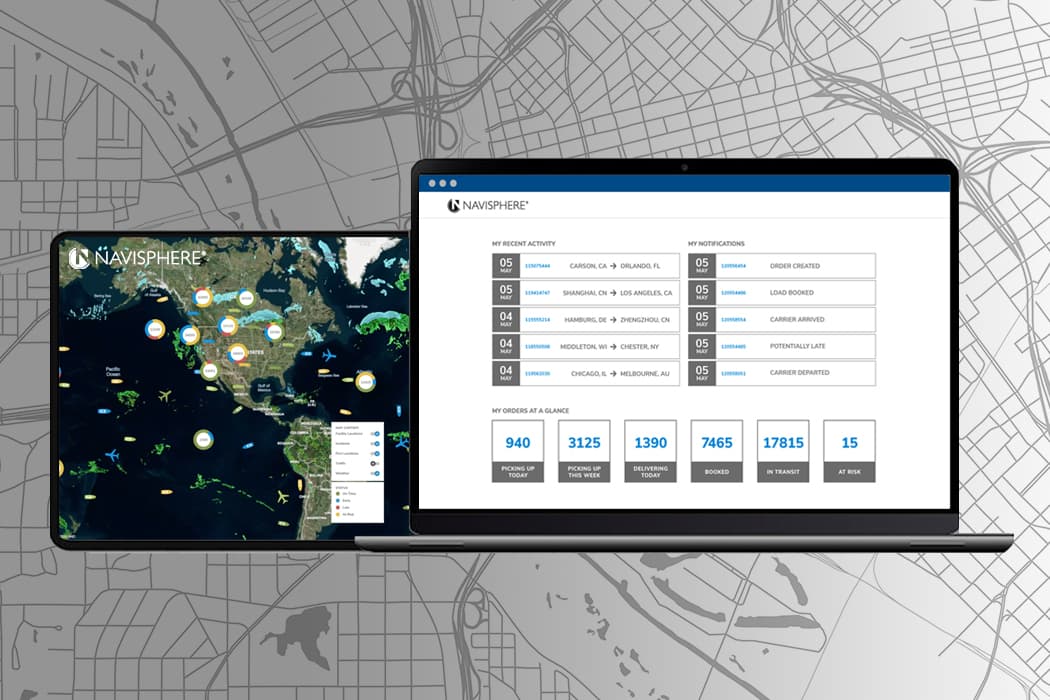Image resolution: width=1050 pixels, height=700 pixels.
Task: Select the At Risk orders tile
Action: point(849,451)
